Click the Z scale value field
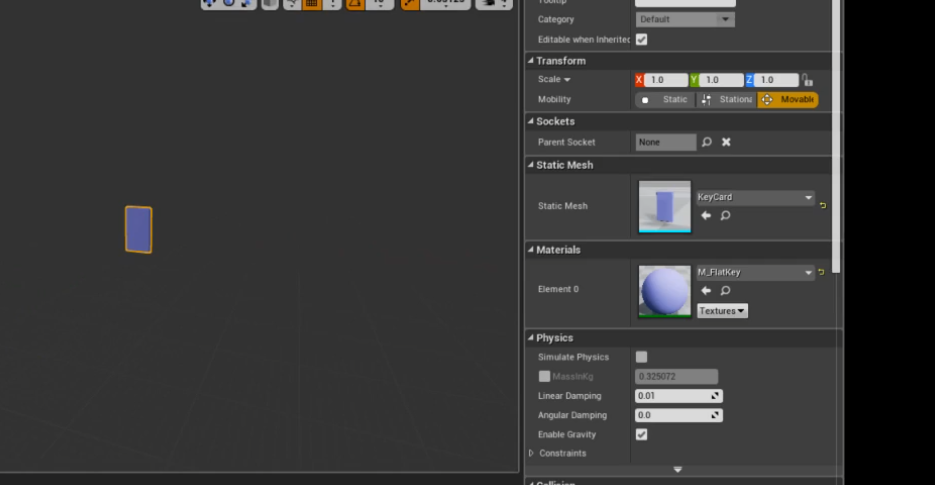This screenshot has width=935, height=485. (x=776, y=80)
